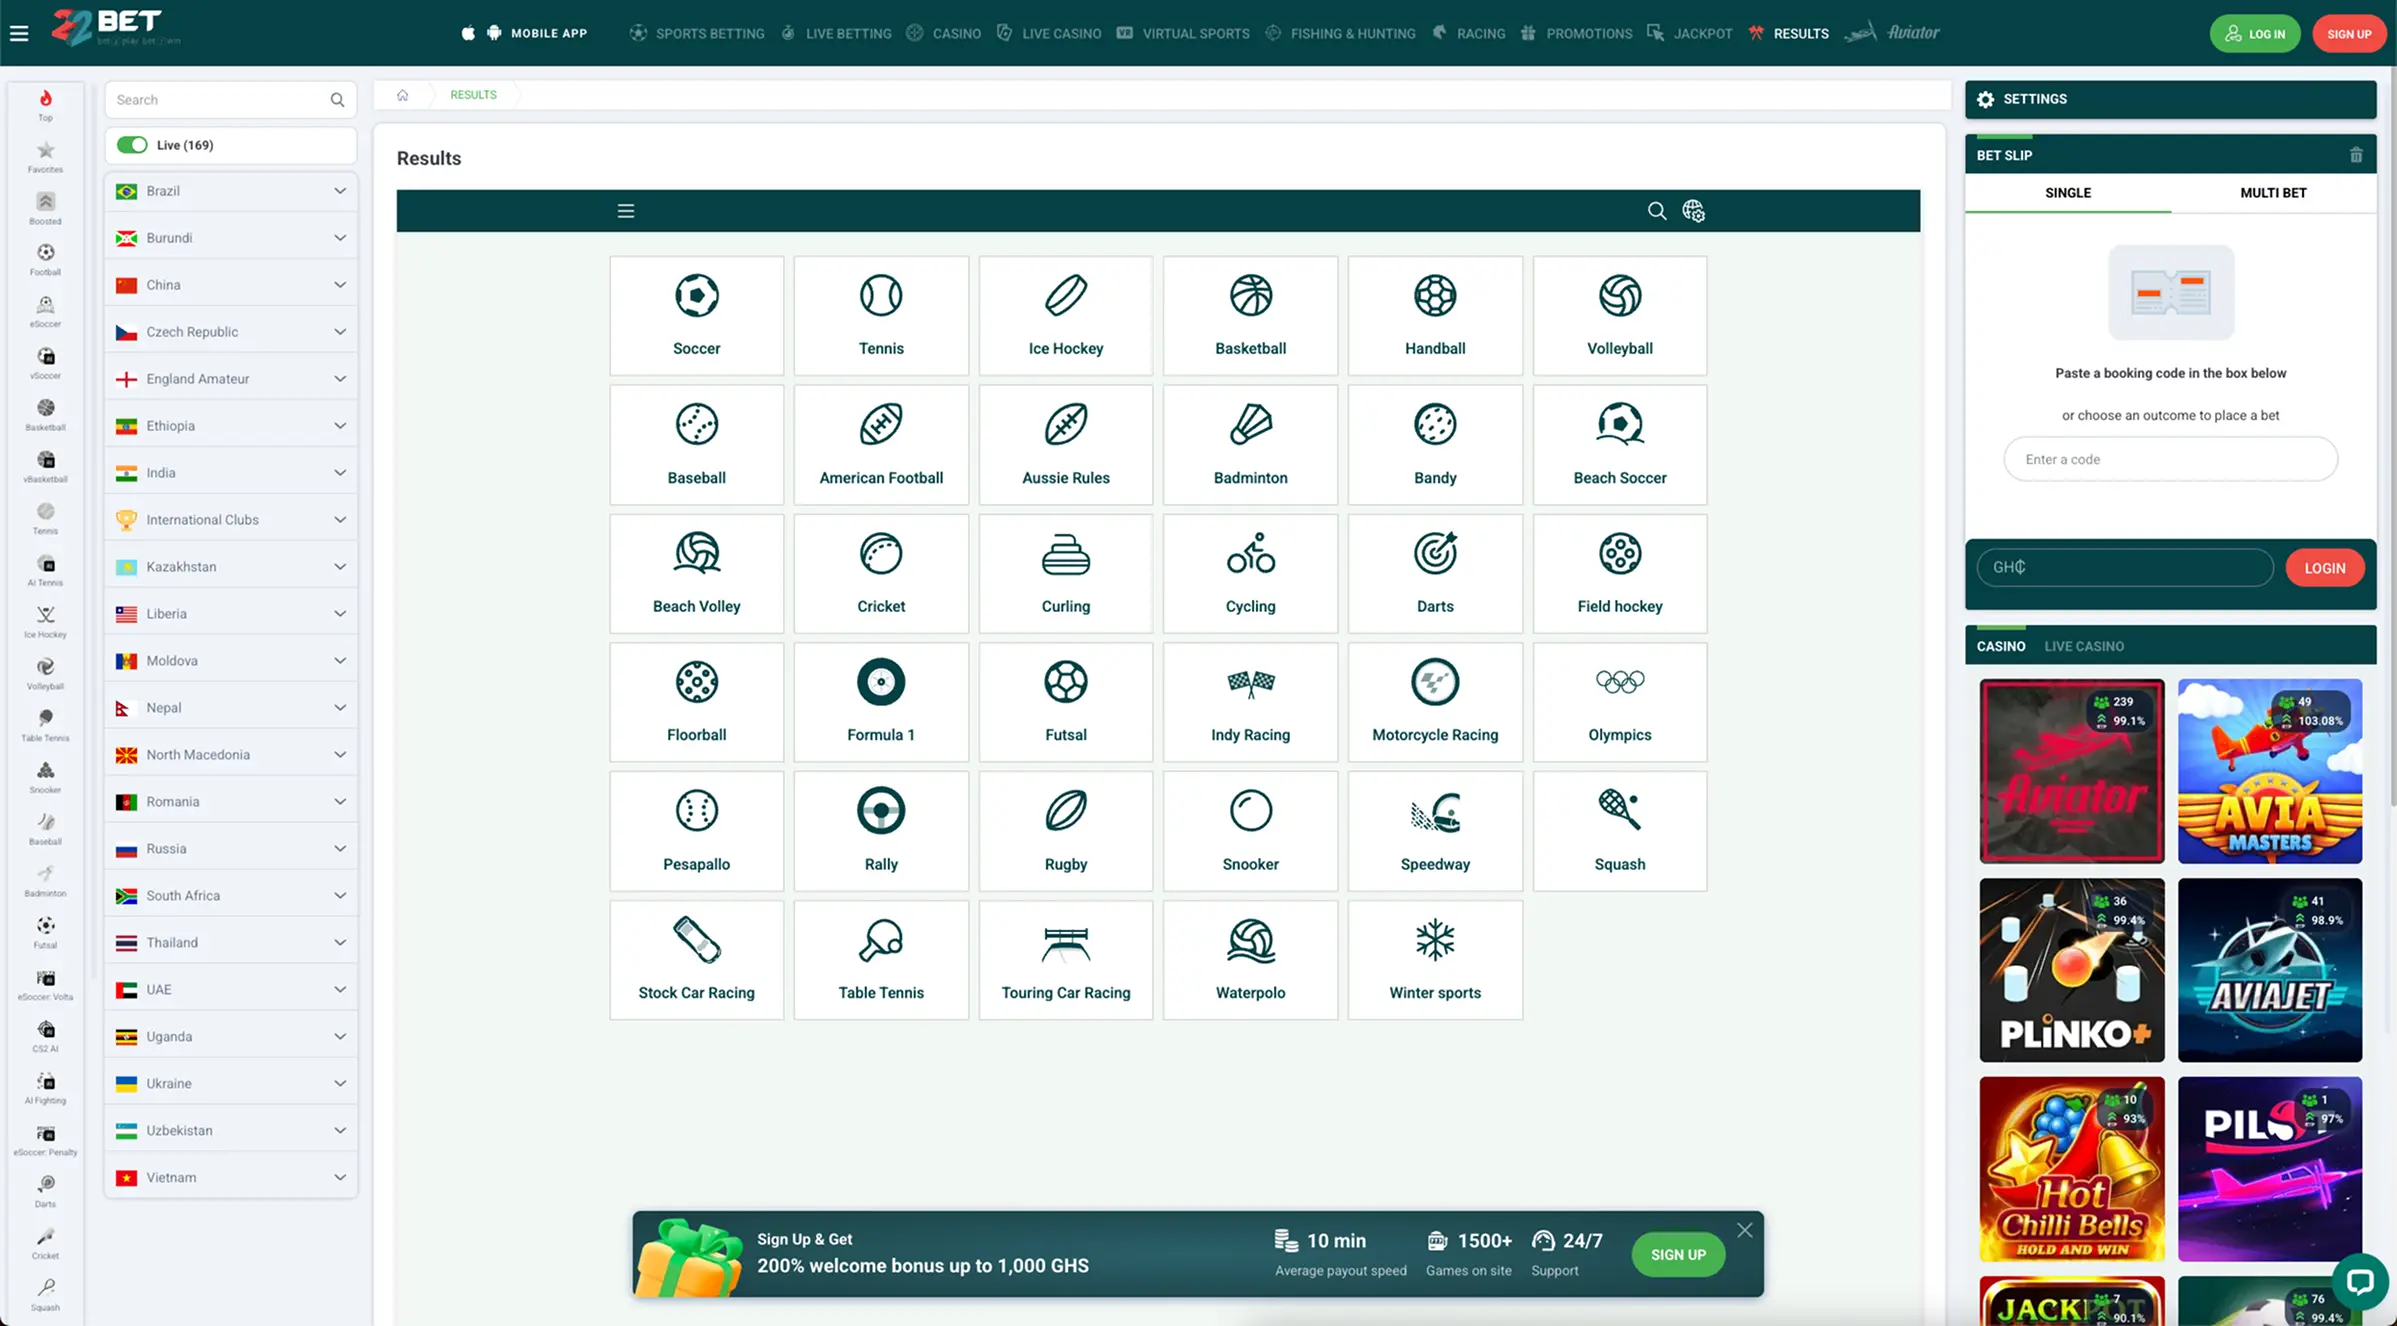Expand the Czech Republic section
The height and width of the screenshot is (1326, 2397).
point(231,332)
